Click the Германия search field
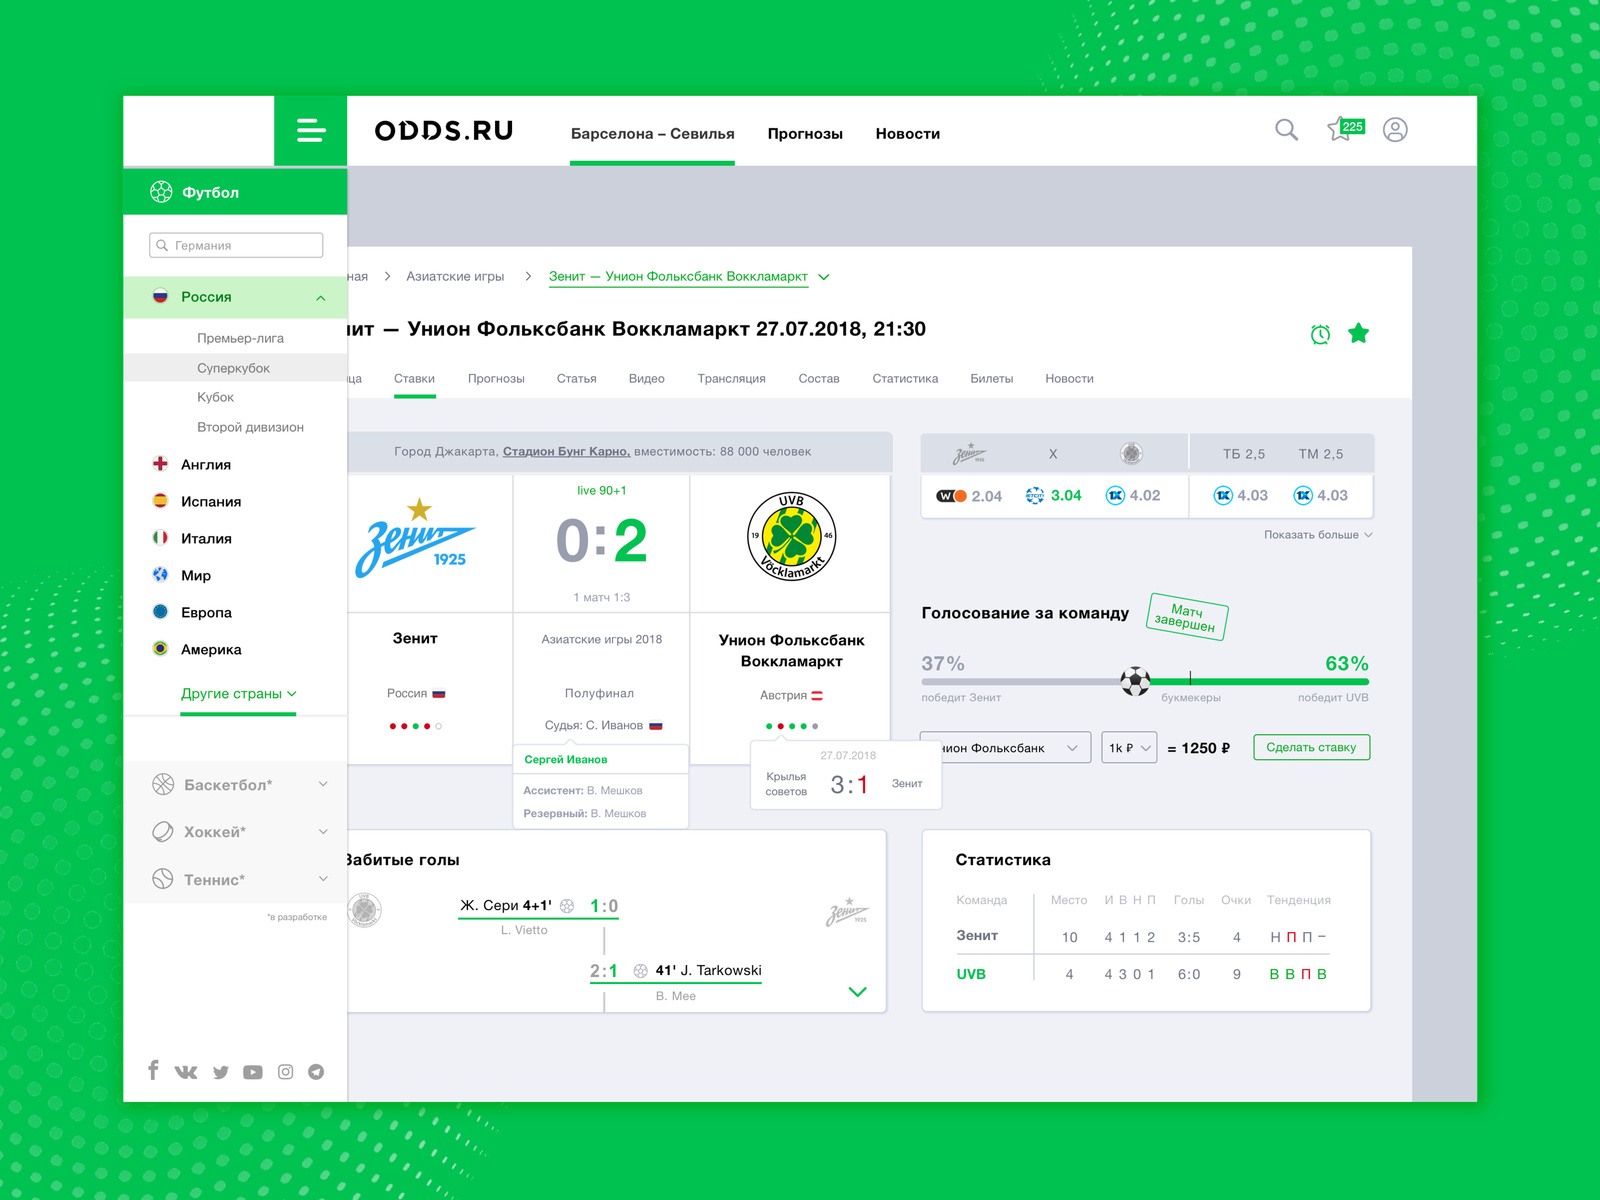Screen dimensions: 1600x1200 [x=236, y=245]
